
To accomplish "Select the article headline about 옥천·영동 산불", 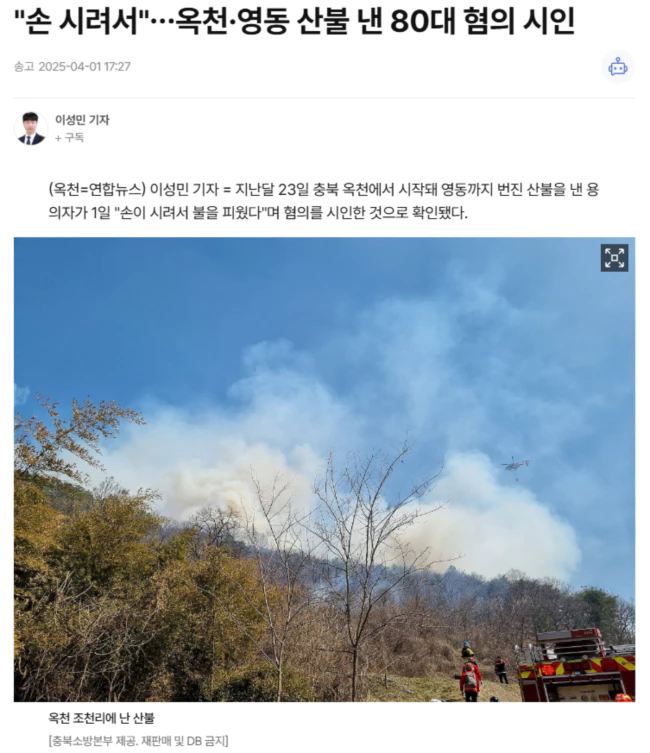I will (x=294, y=21).
